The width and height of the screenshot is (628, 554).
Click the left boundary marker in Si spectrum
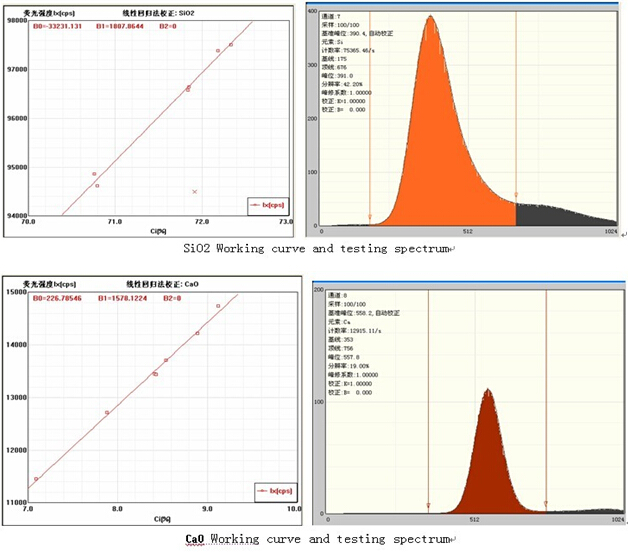click(370, 216)
